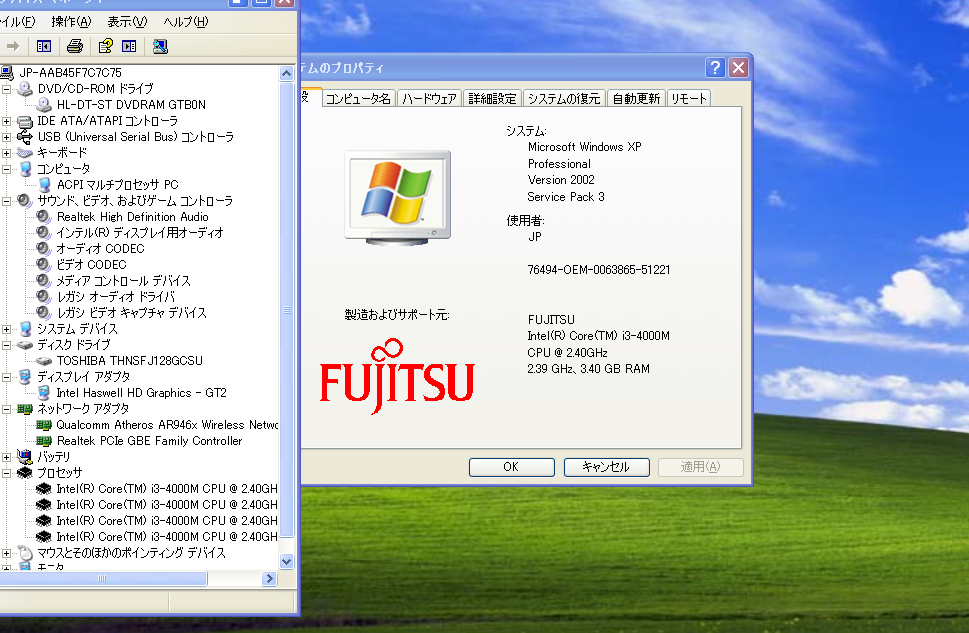Screen dimensions: 969x633
Task: Click the オーディオ CODEC speaker icon
Action: coord(43,249)
